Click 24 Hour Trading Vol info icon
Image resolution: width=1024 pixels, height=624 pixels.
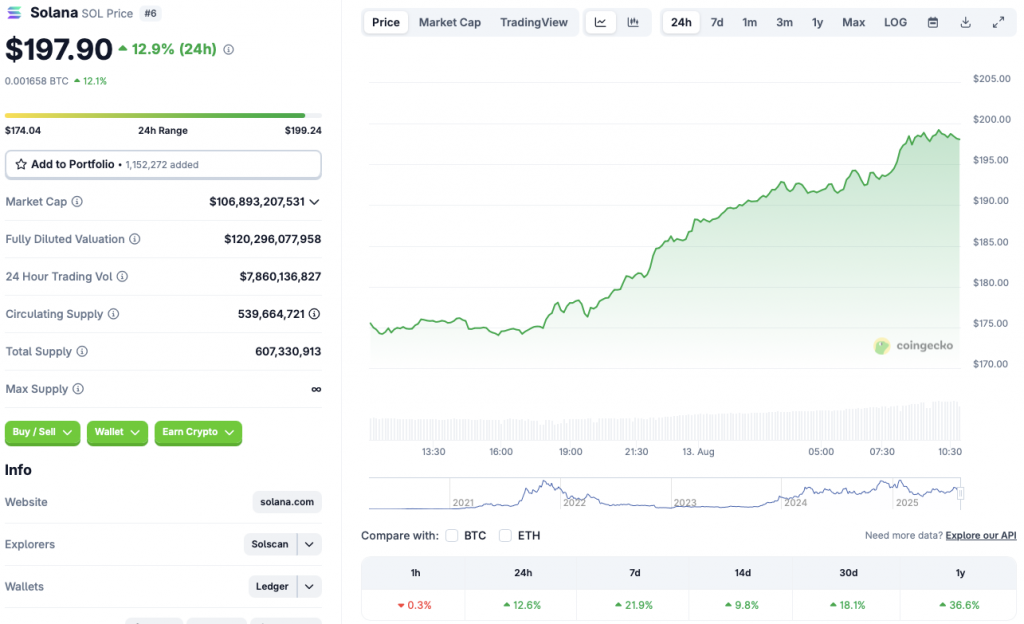pos(122,276)
